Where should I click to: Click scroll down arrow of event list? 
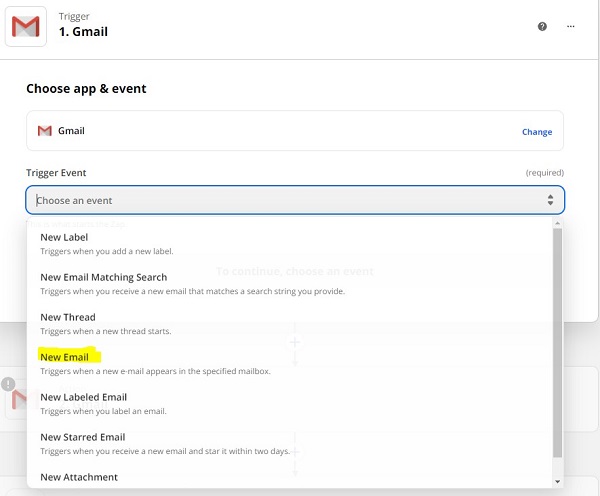[557, 481]
